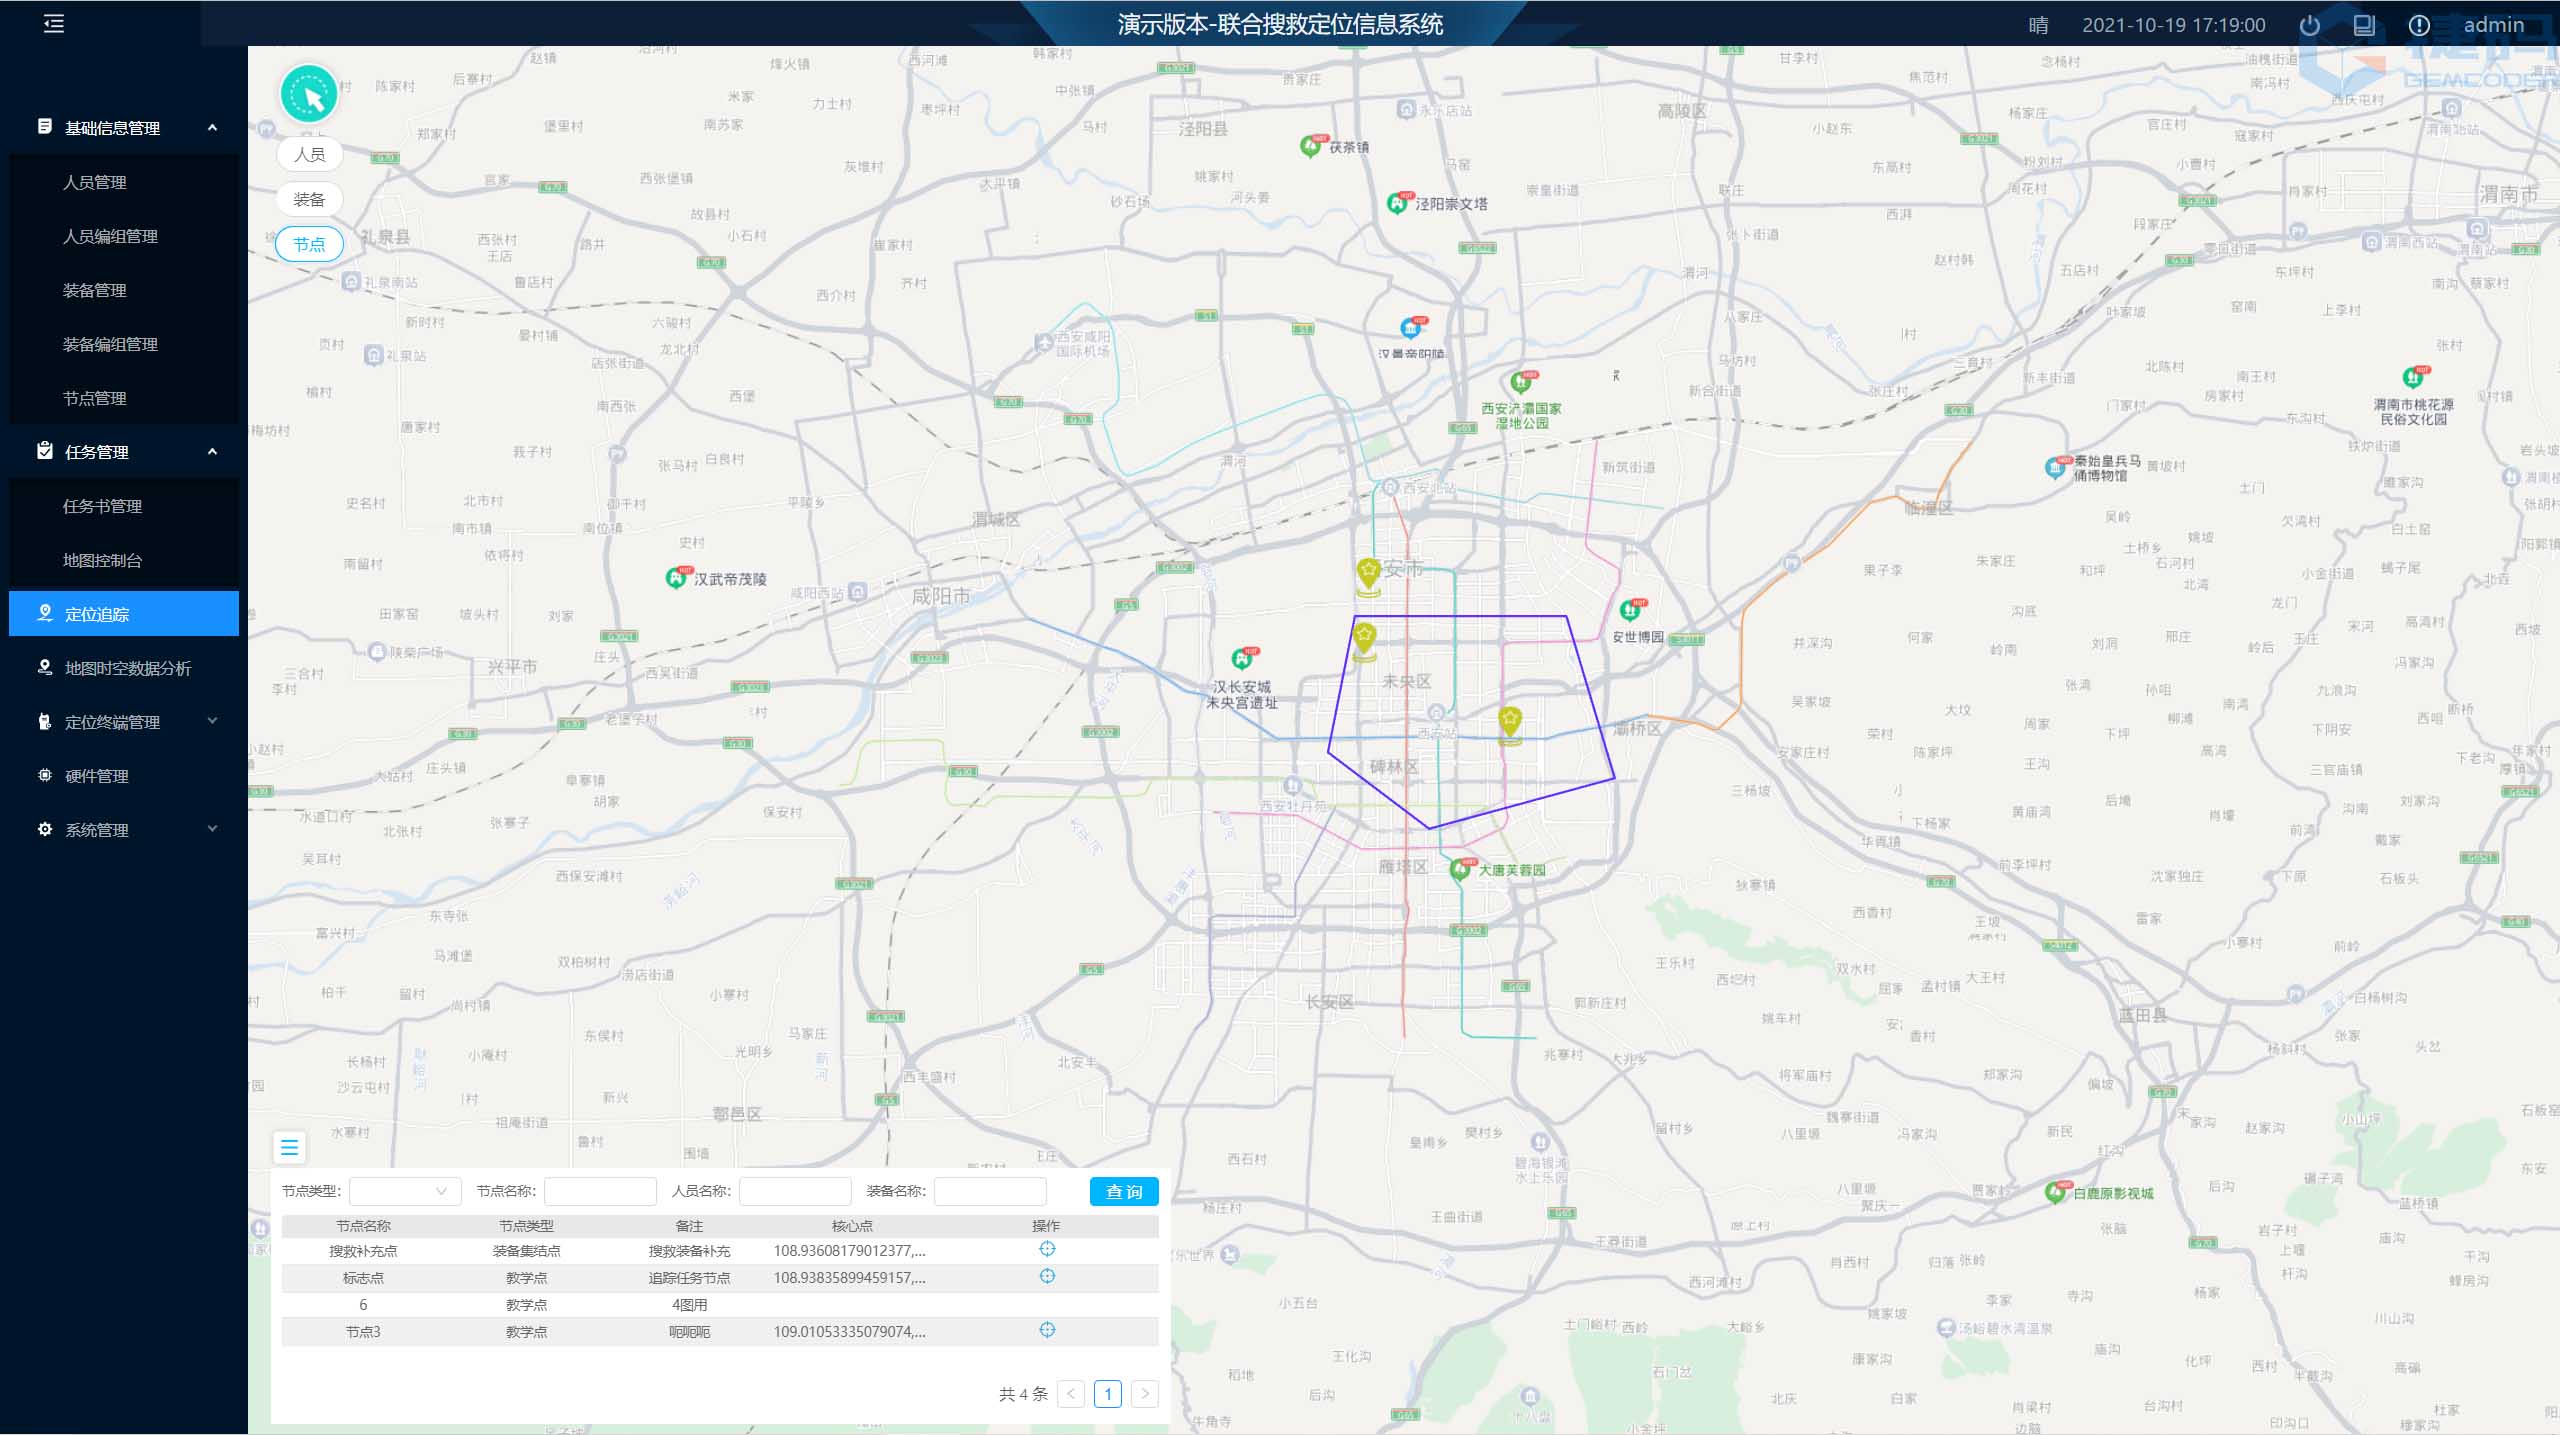This screenshot has height=1435, width=2560.
Task: Click page 1 pagination button
Action: [x=1107, y=1394]
